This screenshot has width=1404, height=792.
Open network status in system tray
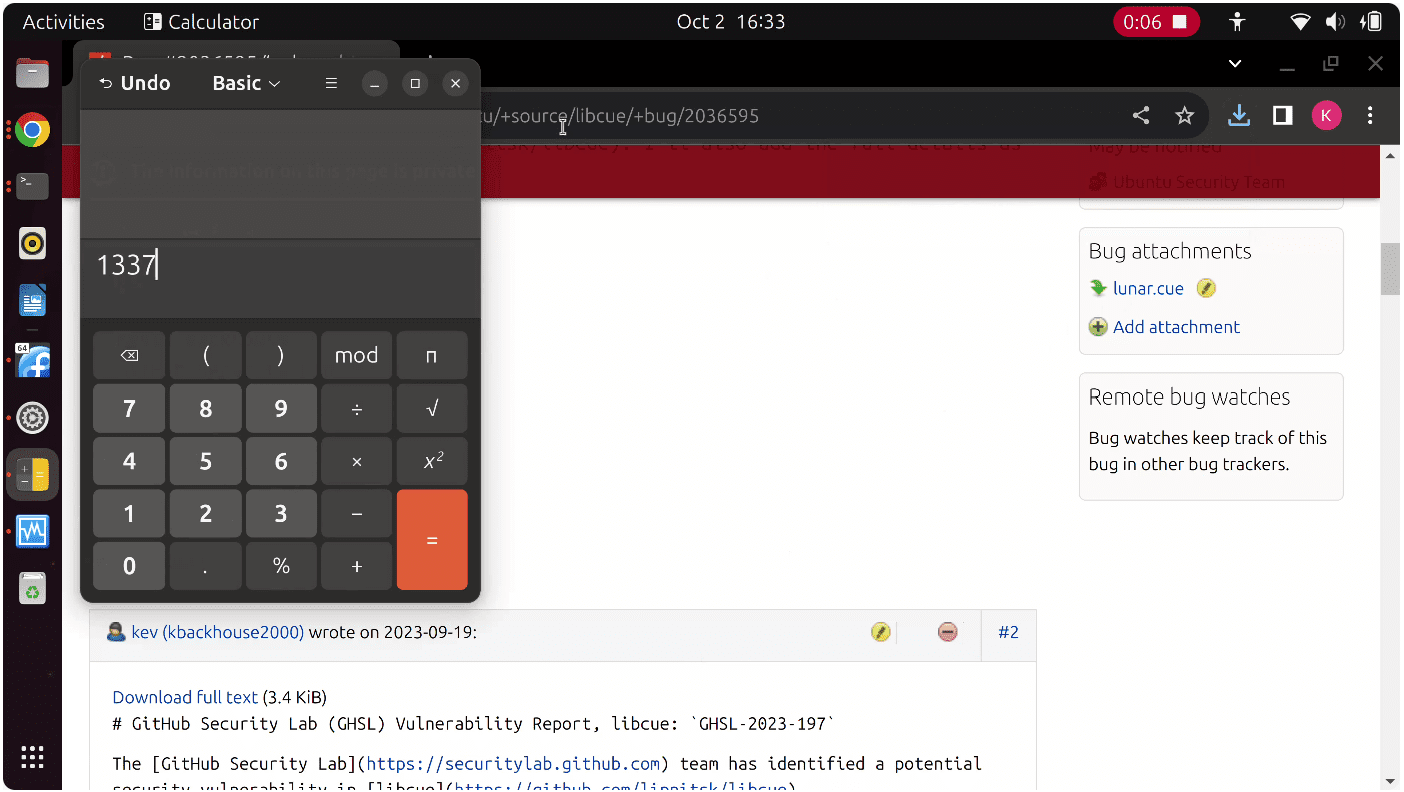(1300, 21)
